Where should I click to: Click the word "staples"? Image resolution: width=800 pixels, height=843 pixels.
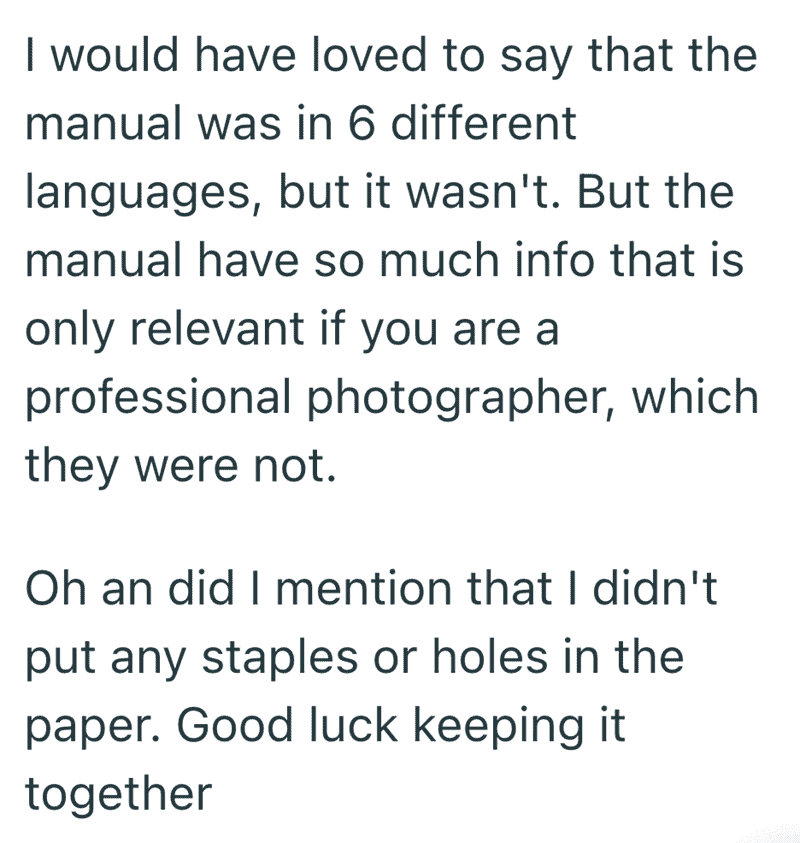280,660
